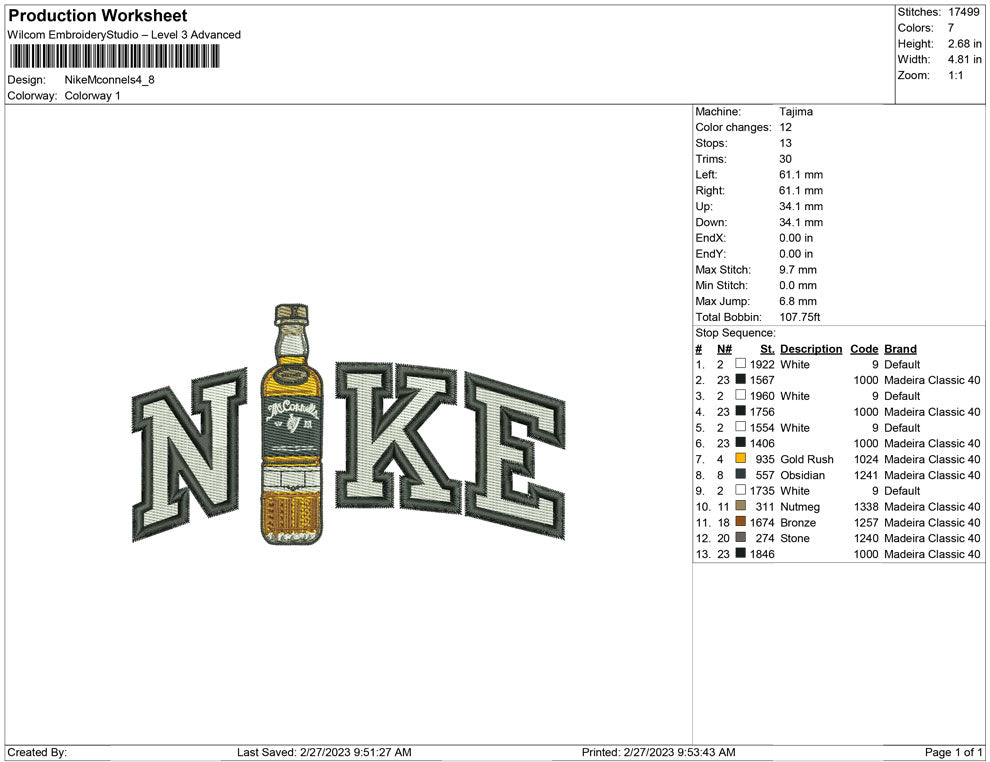Click the letter N in the design
The width and height of the screenshot is (990, 762).
[189, 455]
